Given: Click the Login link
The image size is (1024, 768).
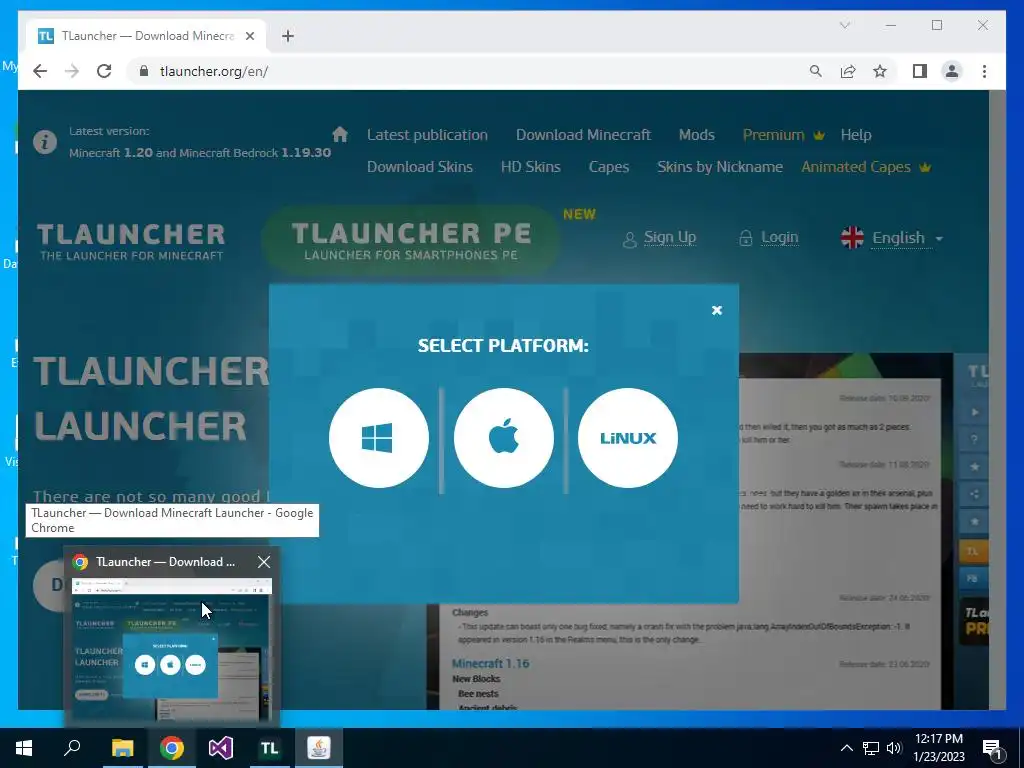Looking at the screenshot, I should click(x=779, y=237).
